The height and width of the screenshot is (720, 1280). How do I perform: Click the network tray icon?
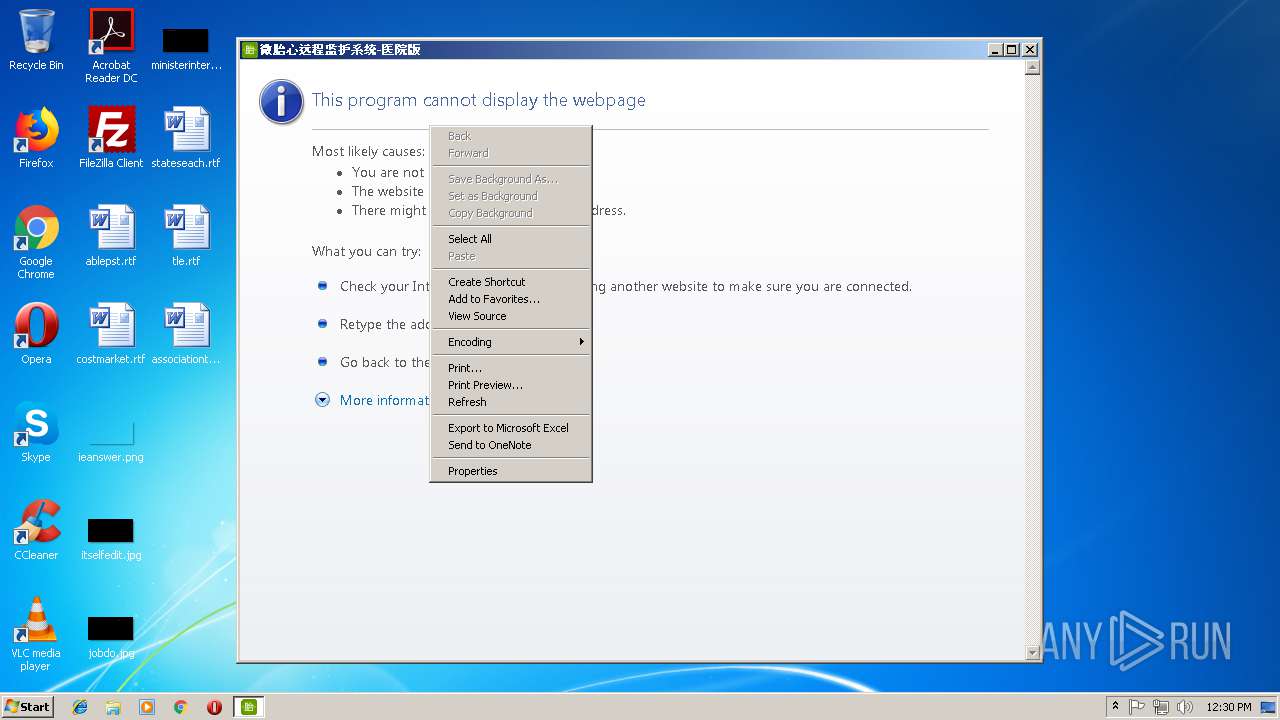click(1161, 707)
